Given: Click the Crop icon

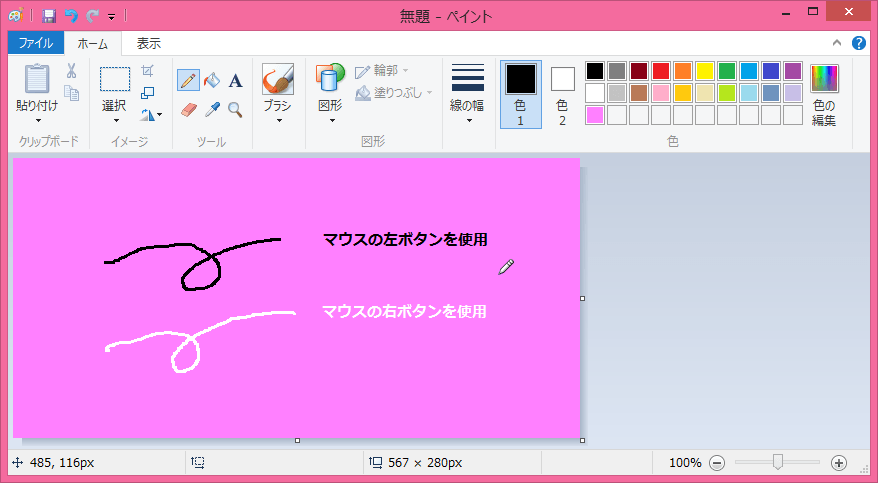Looking at the screenshot, I should coord(147,71).
